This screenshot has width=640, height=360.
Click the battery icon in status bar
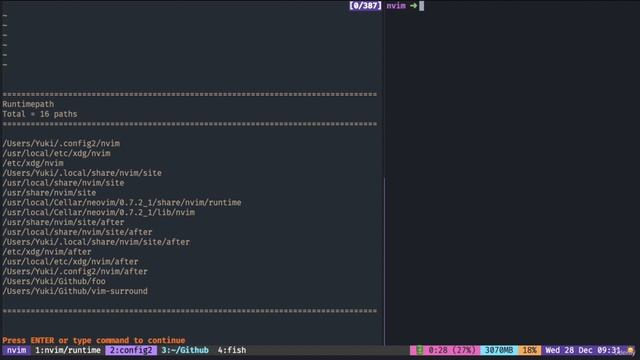[419, 350]
